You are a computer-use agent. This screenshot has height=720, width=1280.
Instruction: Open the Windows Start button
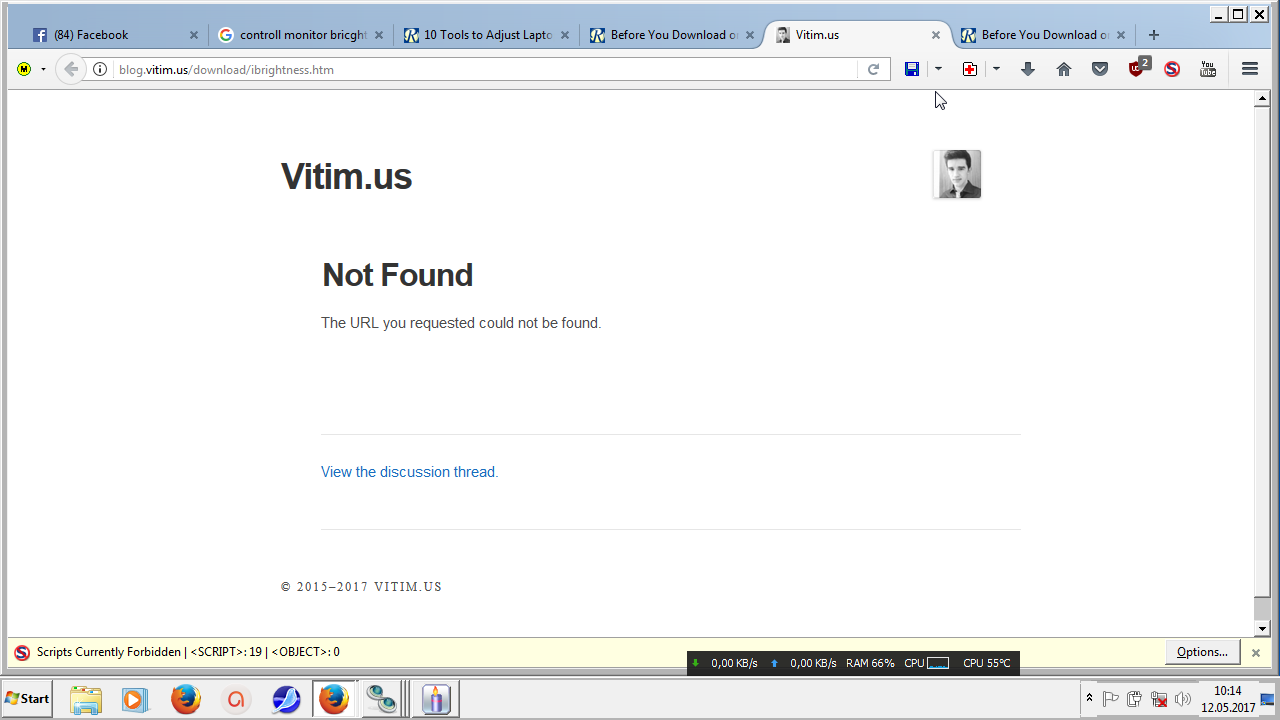click(x=27, y=698)
